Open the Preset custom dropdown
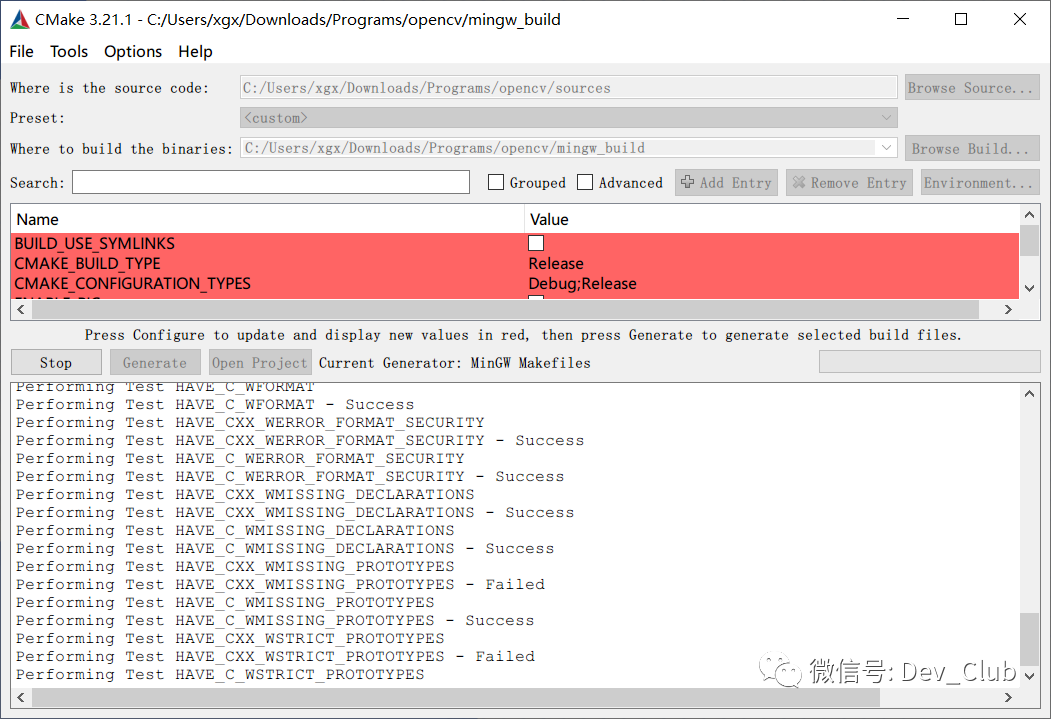This screenshot has height=719, width=1051. click(568, 118)
